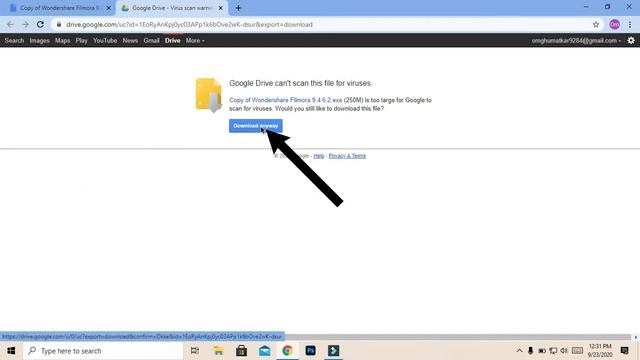The height and width of the screenshot is (360, 640).
Task: Expand the More dropdown in Google bar
Action: pyautogui.click(x=195, y=40)
